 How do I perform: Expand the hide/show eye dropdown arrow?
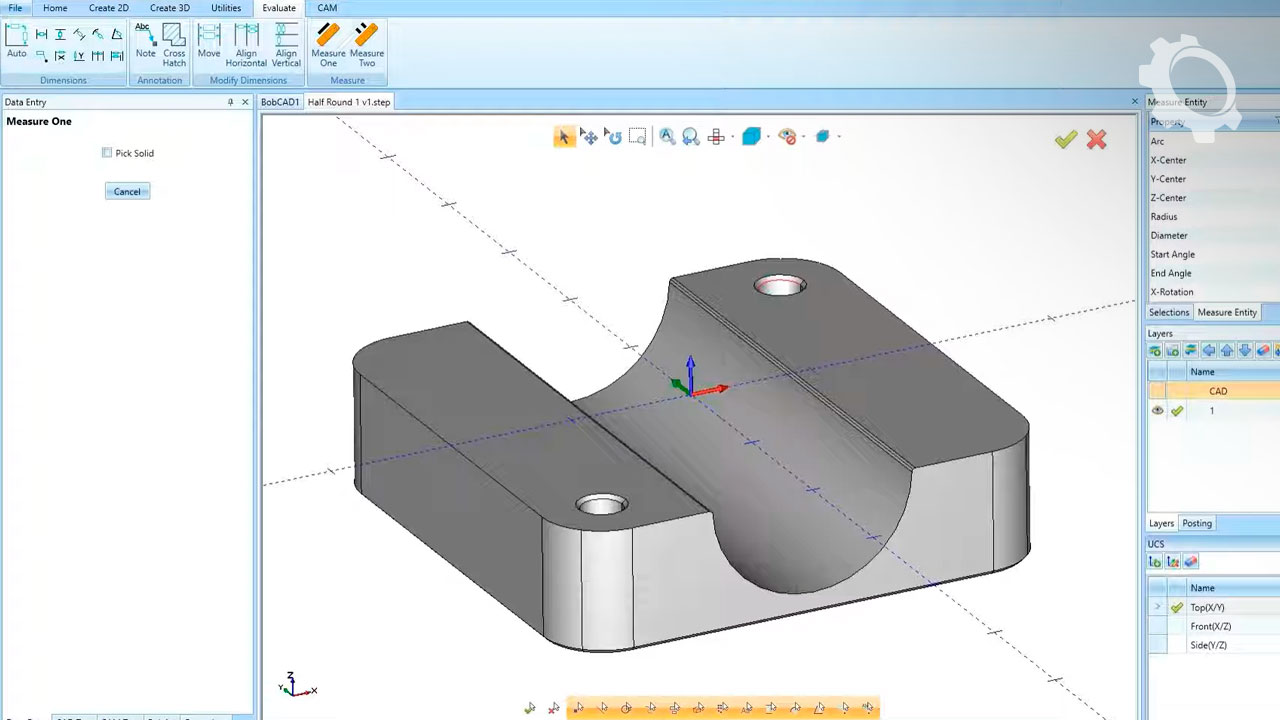[x=803, y=137]
